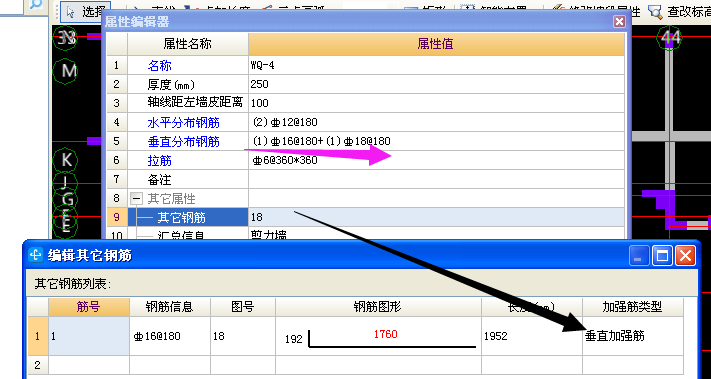Click the 拉筋 value ⌀6@360*360
This screenshot has height=379, width=711.
[x=285, y=160]
